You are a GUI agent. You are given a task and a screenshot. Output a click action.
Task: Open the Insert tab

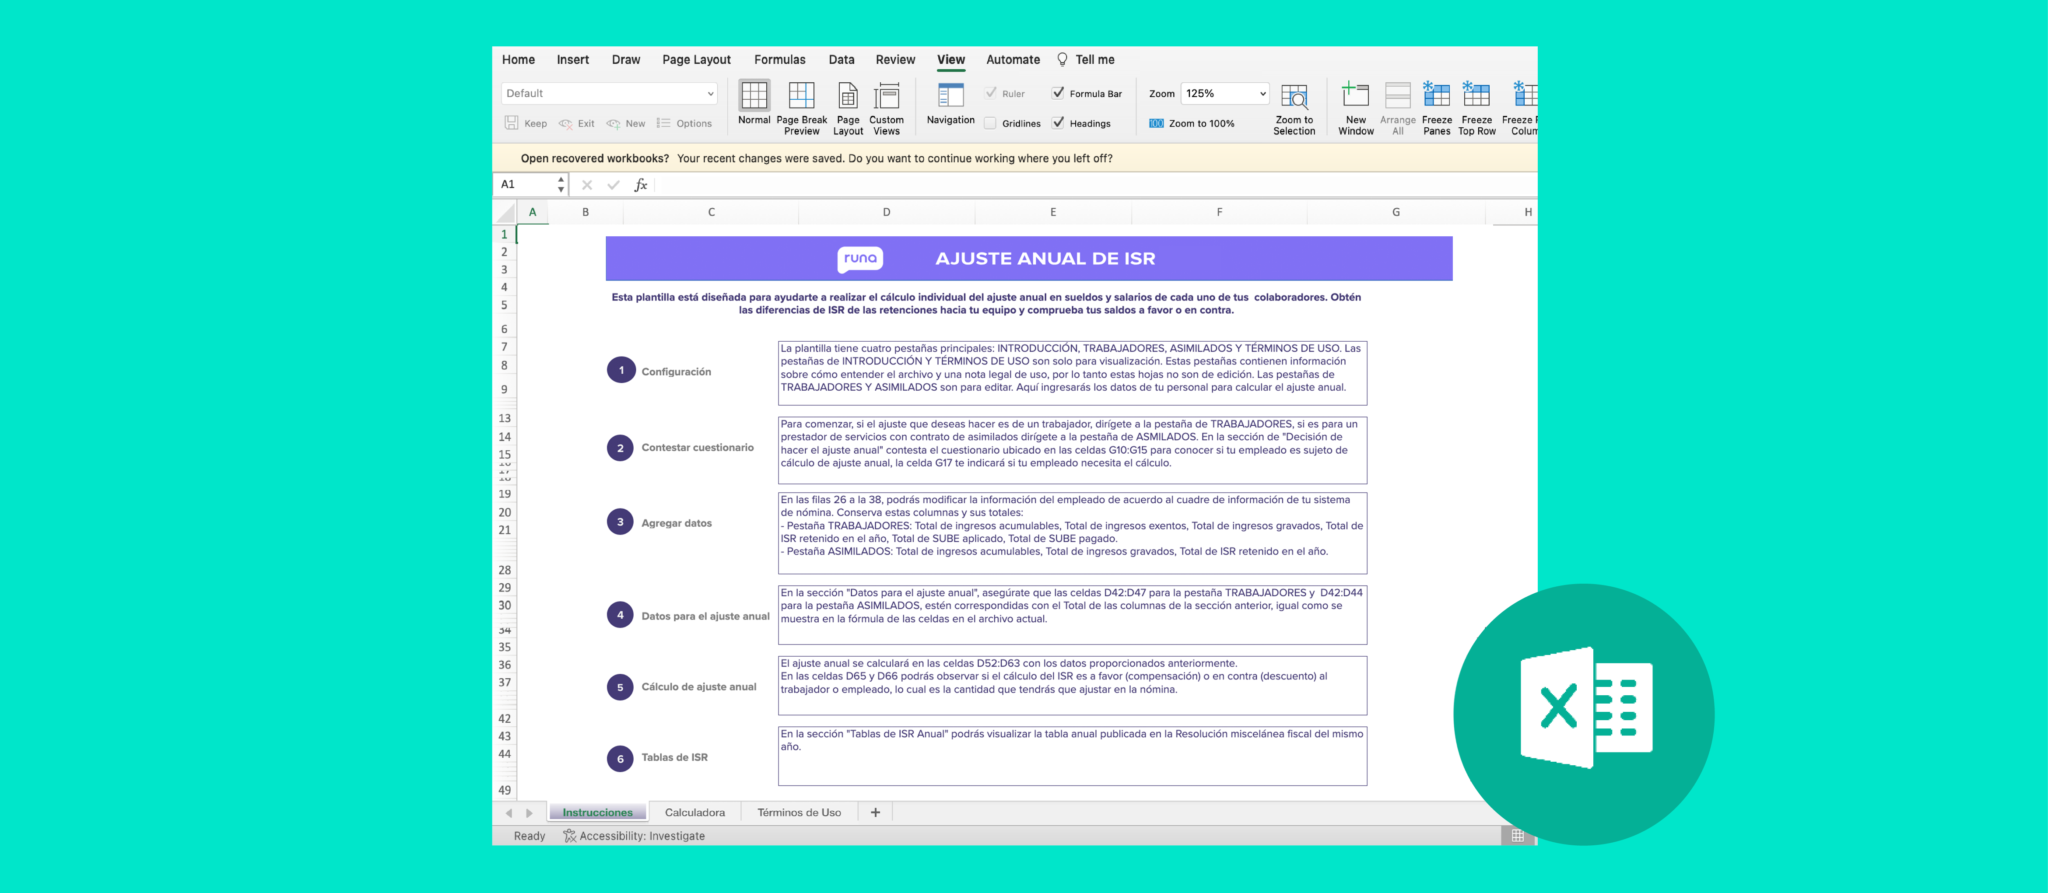573,60
